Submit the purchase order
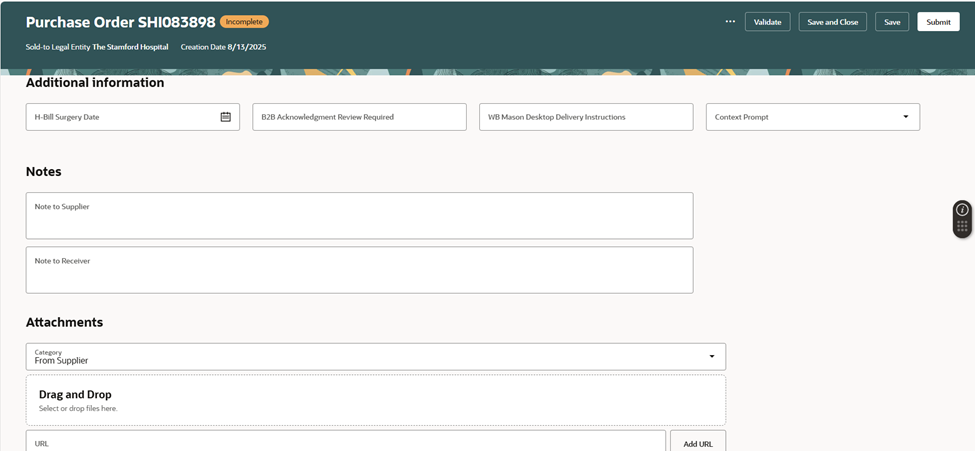The image size is (975, 451). point(938,22)
